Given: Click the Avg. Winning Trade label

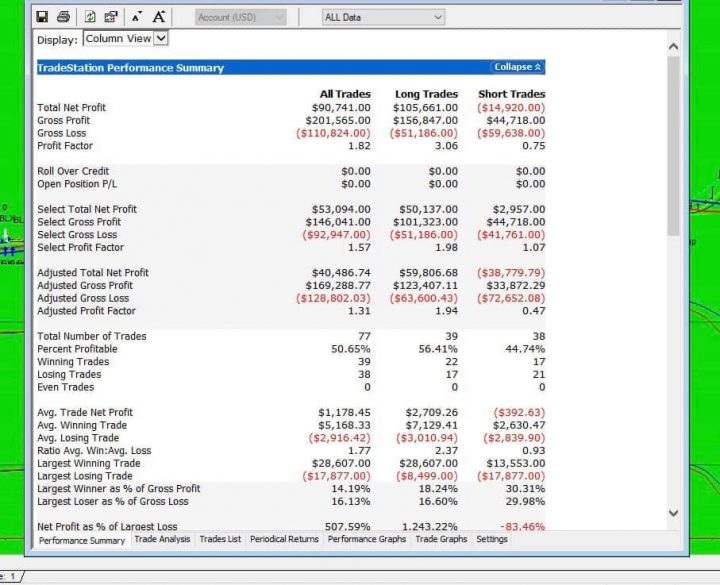Looking at the screenshot, I should click(82, 425).
